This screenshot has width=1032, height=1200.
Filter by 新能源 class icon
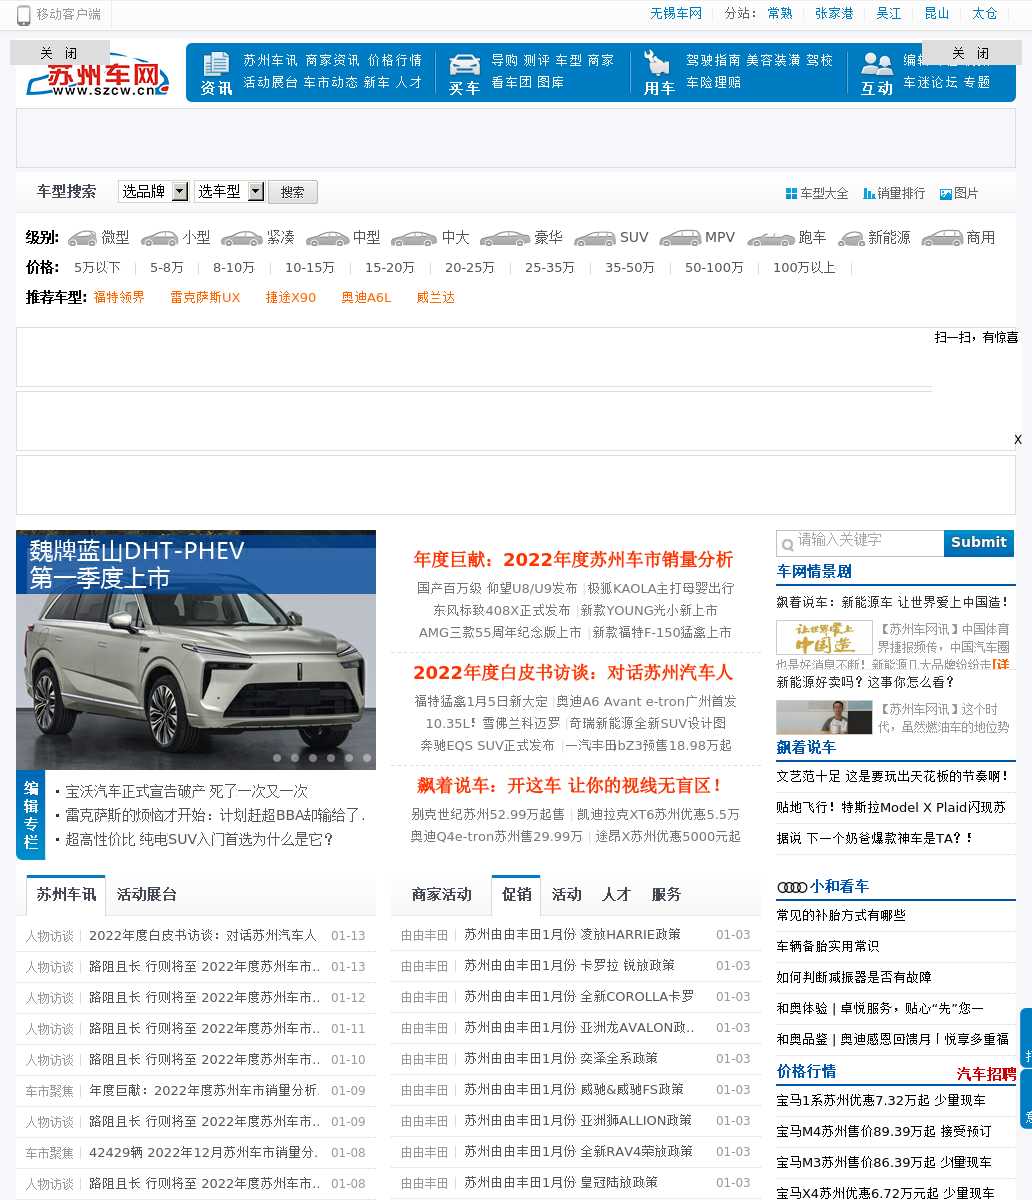coord(851,238)
